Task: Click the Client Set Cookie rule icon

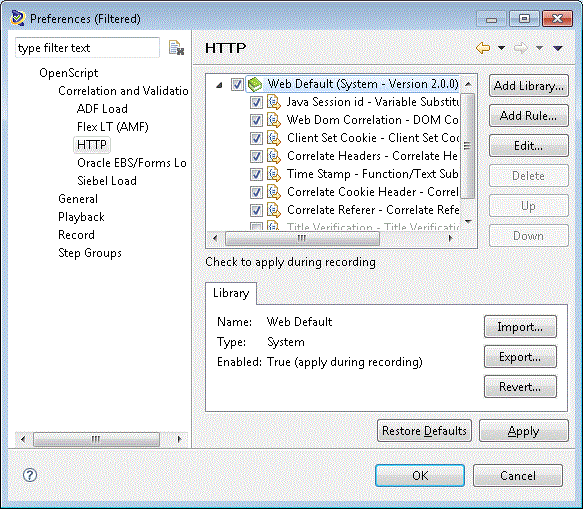Action: [274, 138]
